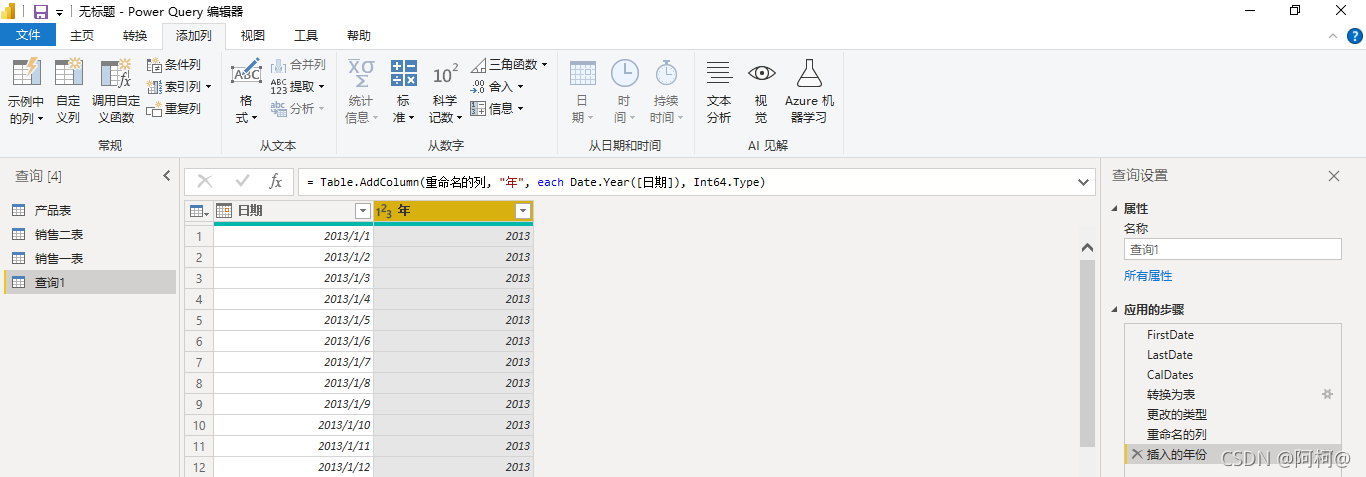Click the 日期 column data type icon
Image resolution: width=1366 pixels, height=477 pixels.
[x=224, y=211]
